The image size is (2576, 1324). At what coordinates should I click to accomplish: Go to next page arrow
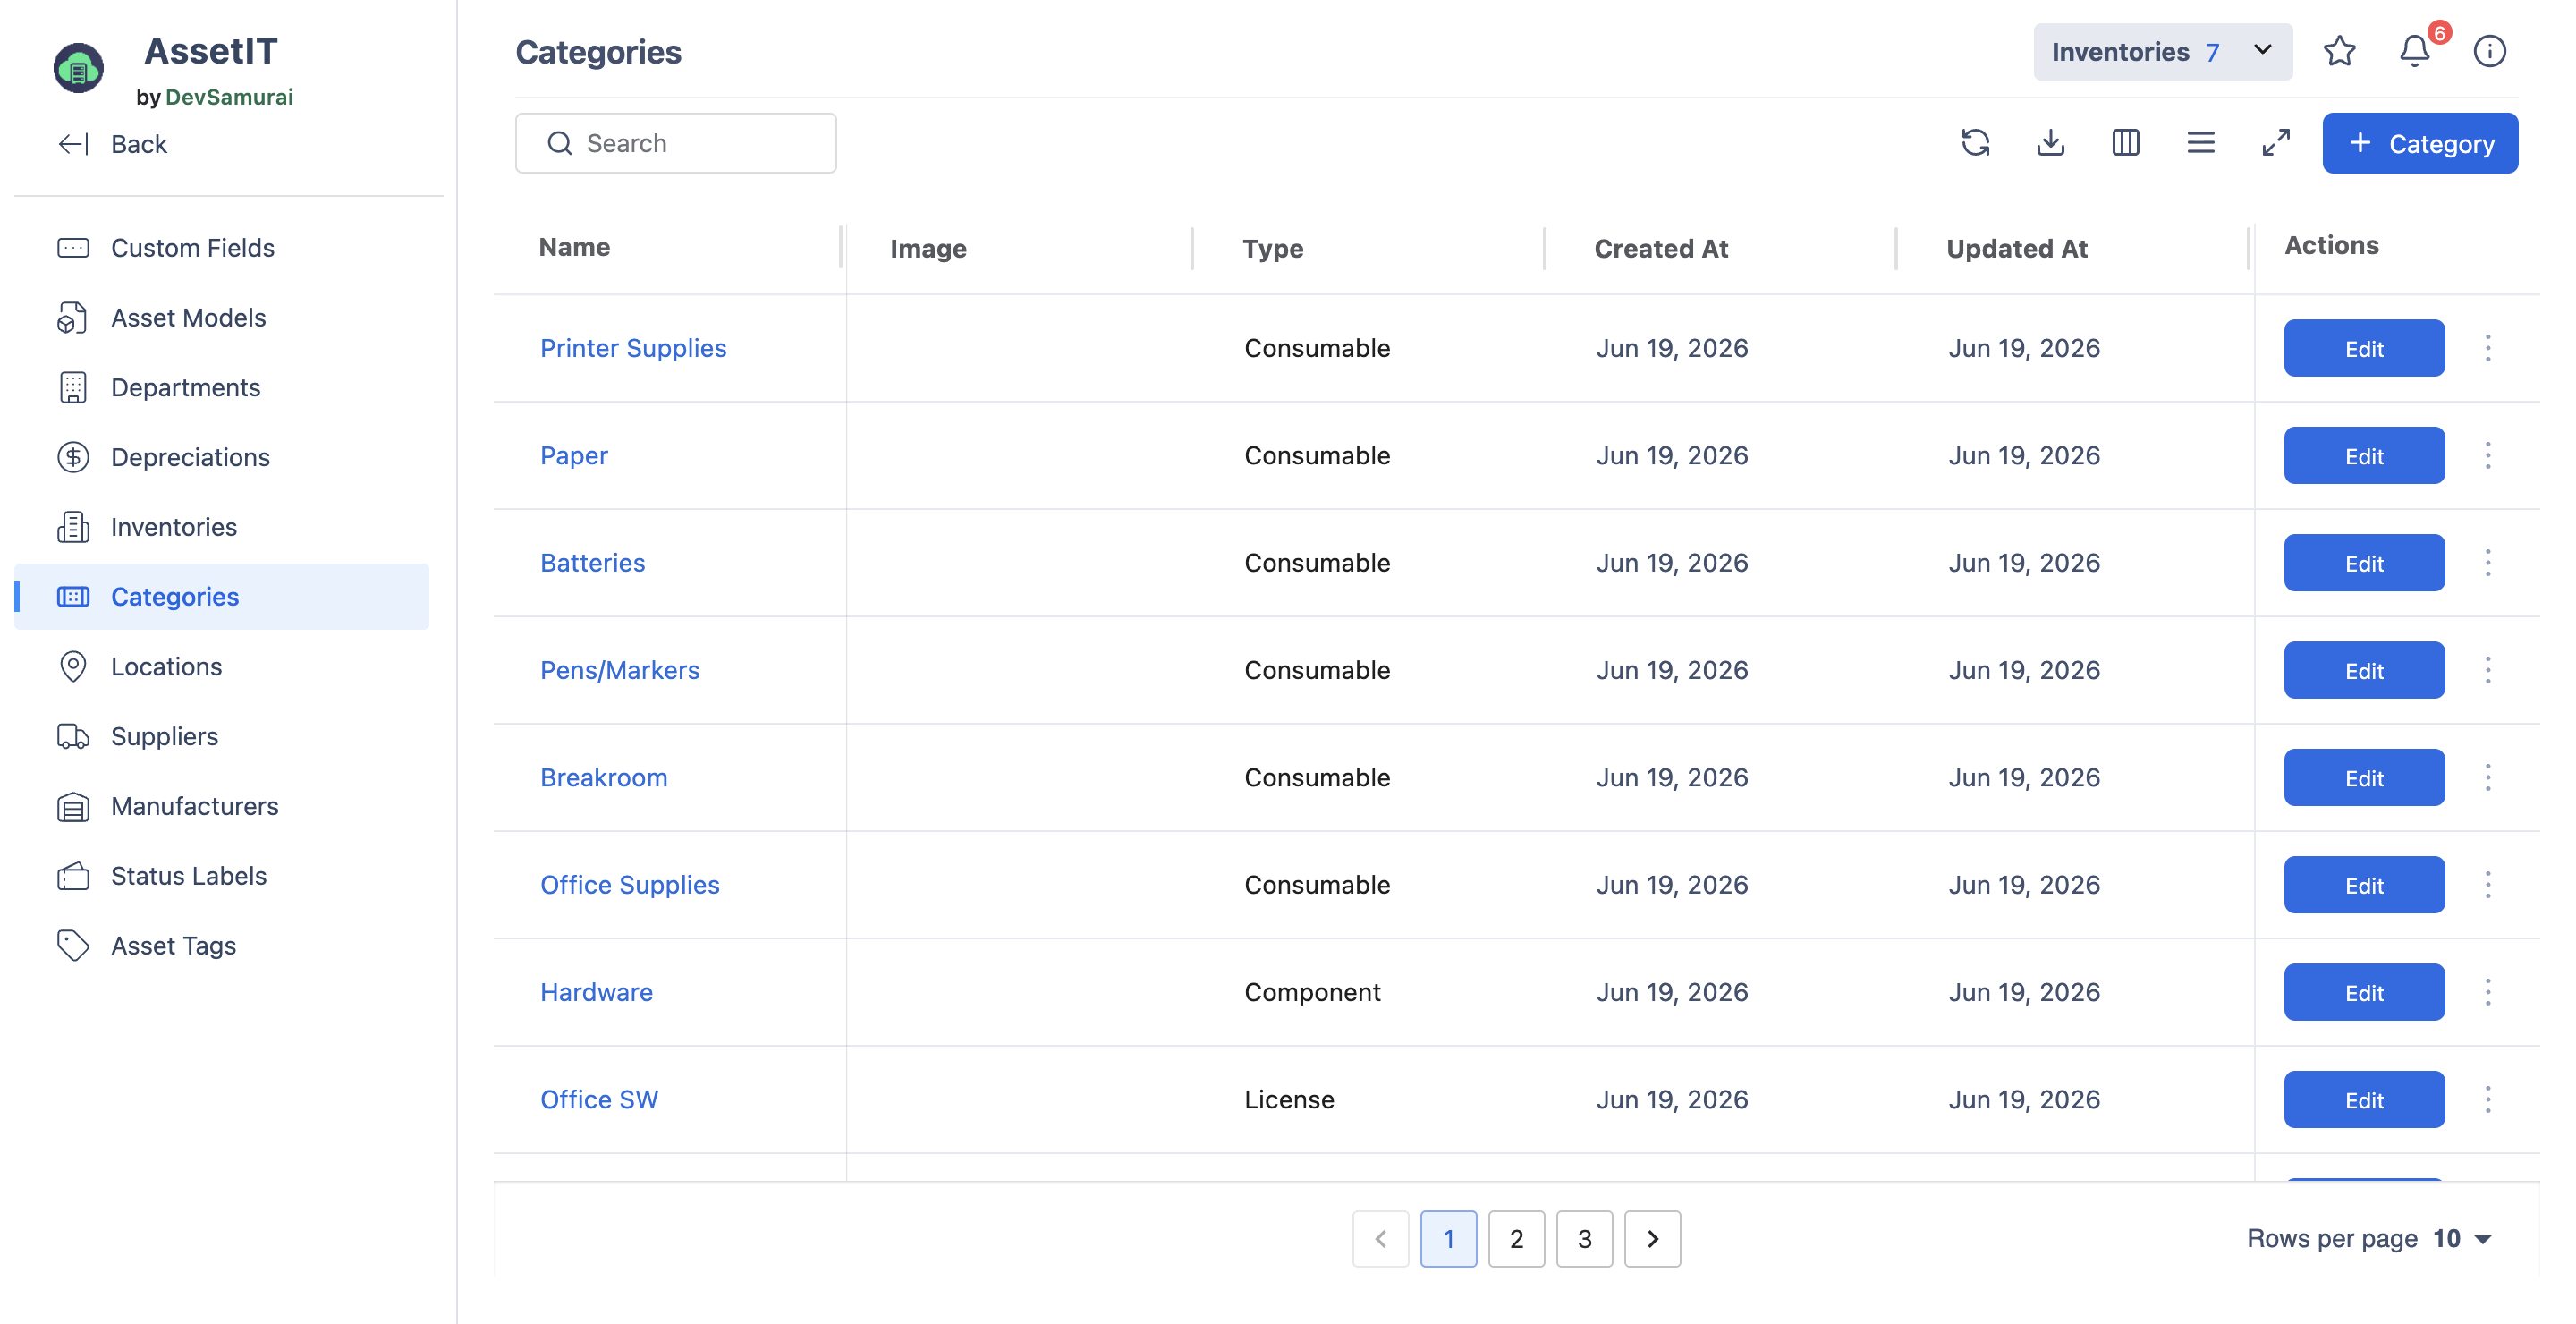tap(1652, 1239)
